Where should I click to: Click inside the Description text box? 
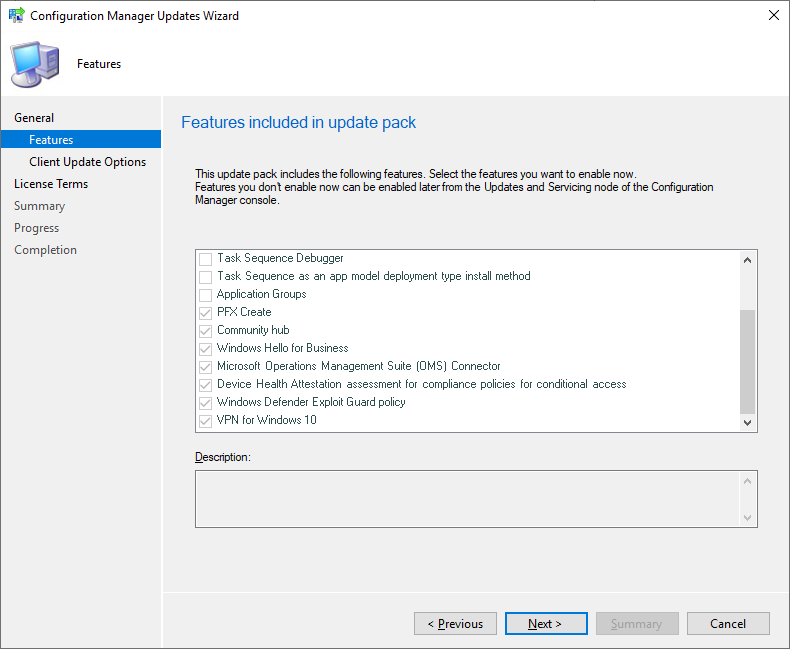tap(466, 498)
